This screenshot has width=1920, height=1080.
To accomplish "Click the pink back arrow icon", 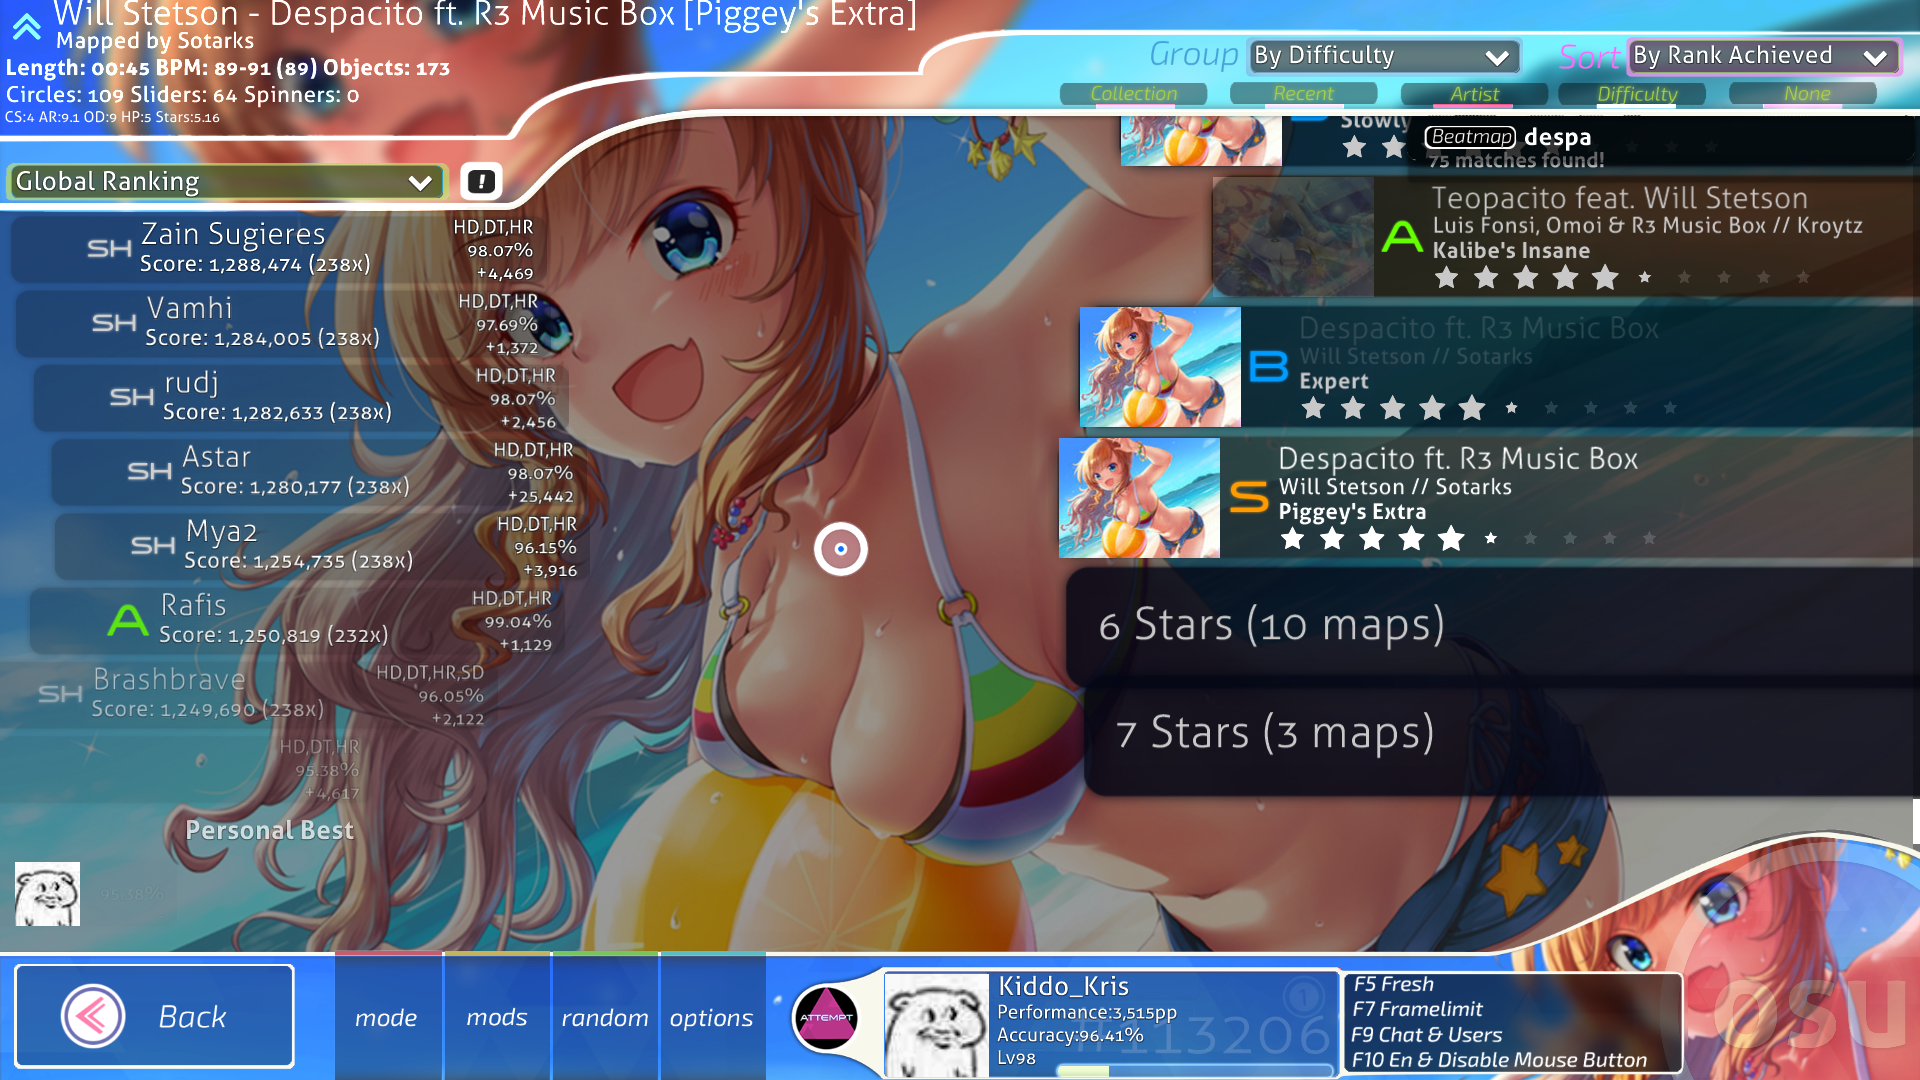I will (93, 1016).
